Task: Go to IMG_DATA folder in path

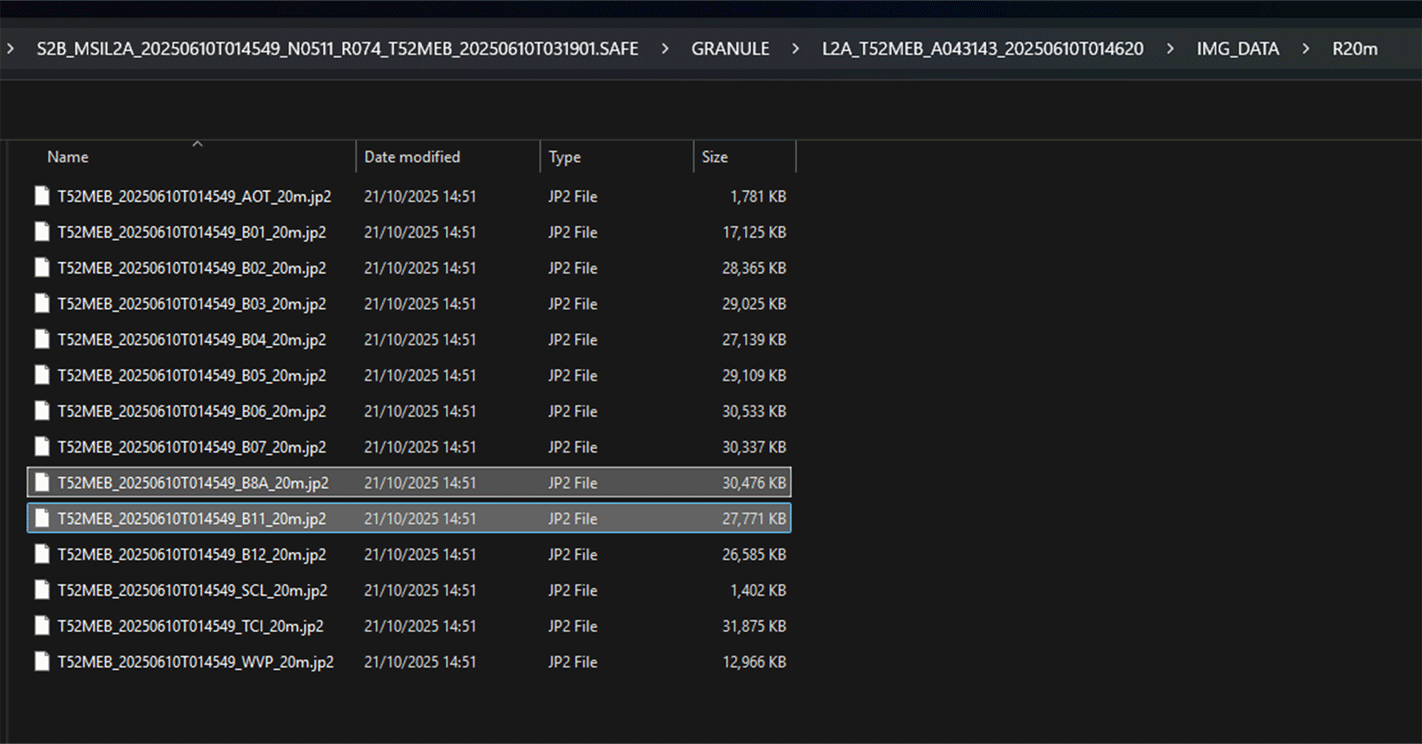Action: click(1237, 49)
